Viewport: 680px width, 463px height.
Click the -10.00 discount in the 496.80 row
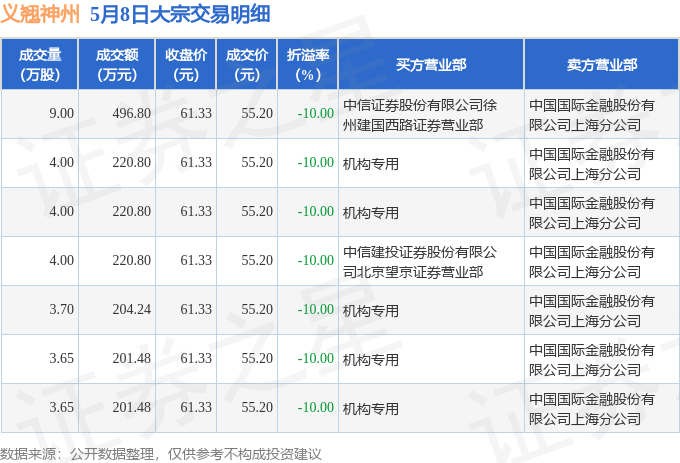tap(316, 114)
